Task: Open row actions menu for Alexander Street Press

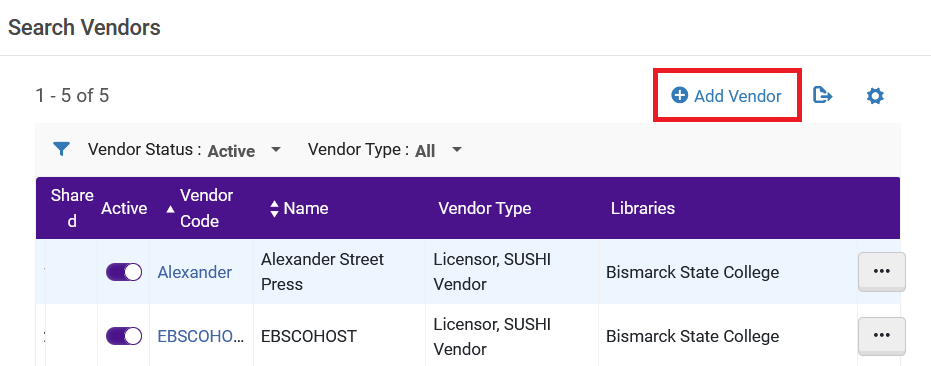Action: click(882, 272)
